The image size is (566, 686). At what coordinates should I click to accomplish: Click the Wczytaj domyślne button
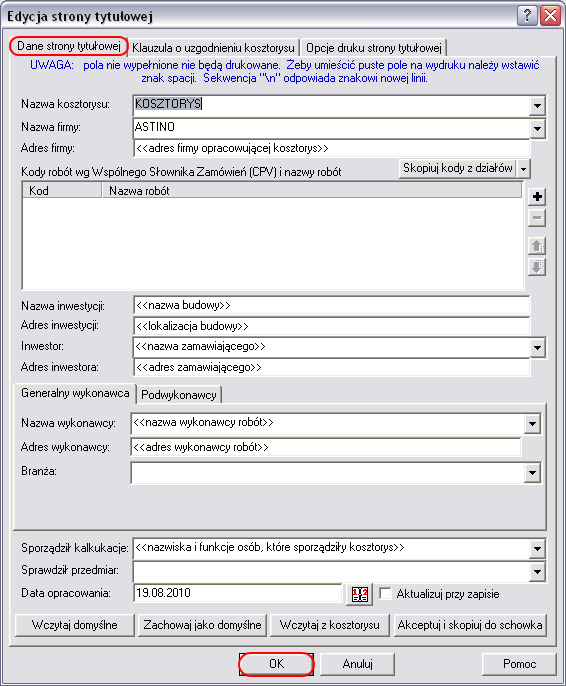[74, 625]
